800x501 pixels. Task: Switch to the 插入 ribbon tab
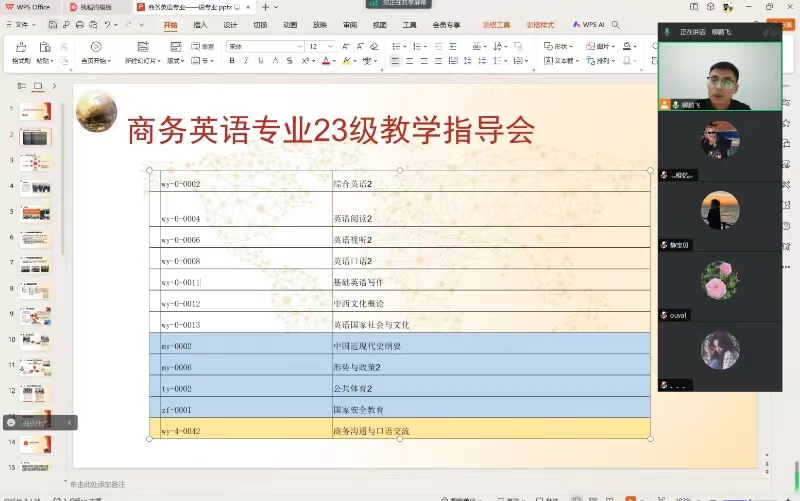click(200, 24)
